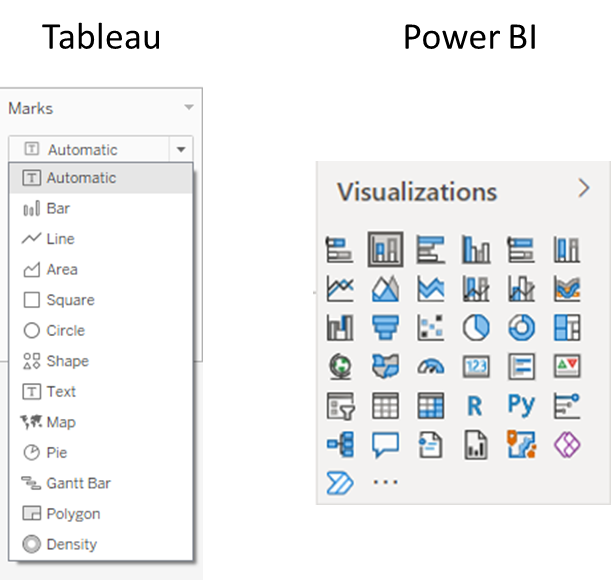Image resolution: width=611 pixels, height=580 pixels.
Task: Choose the funnel chart visual
Action: click(385, 327)
